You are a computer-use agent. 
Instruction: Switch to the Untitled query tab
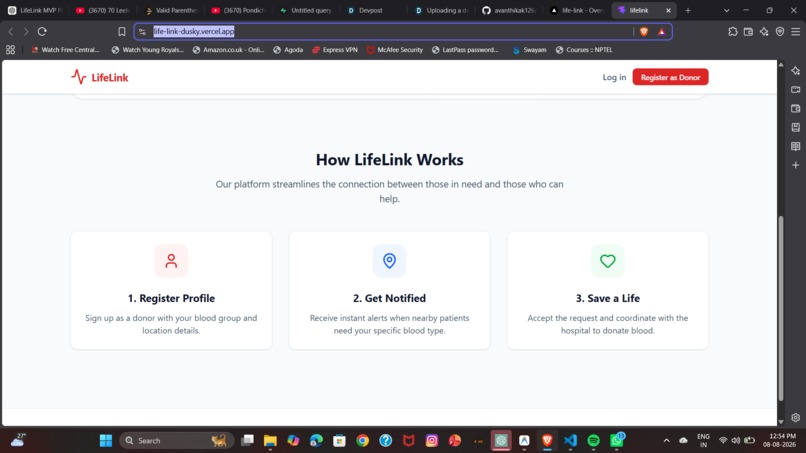306,10
